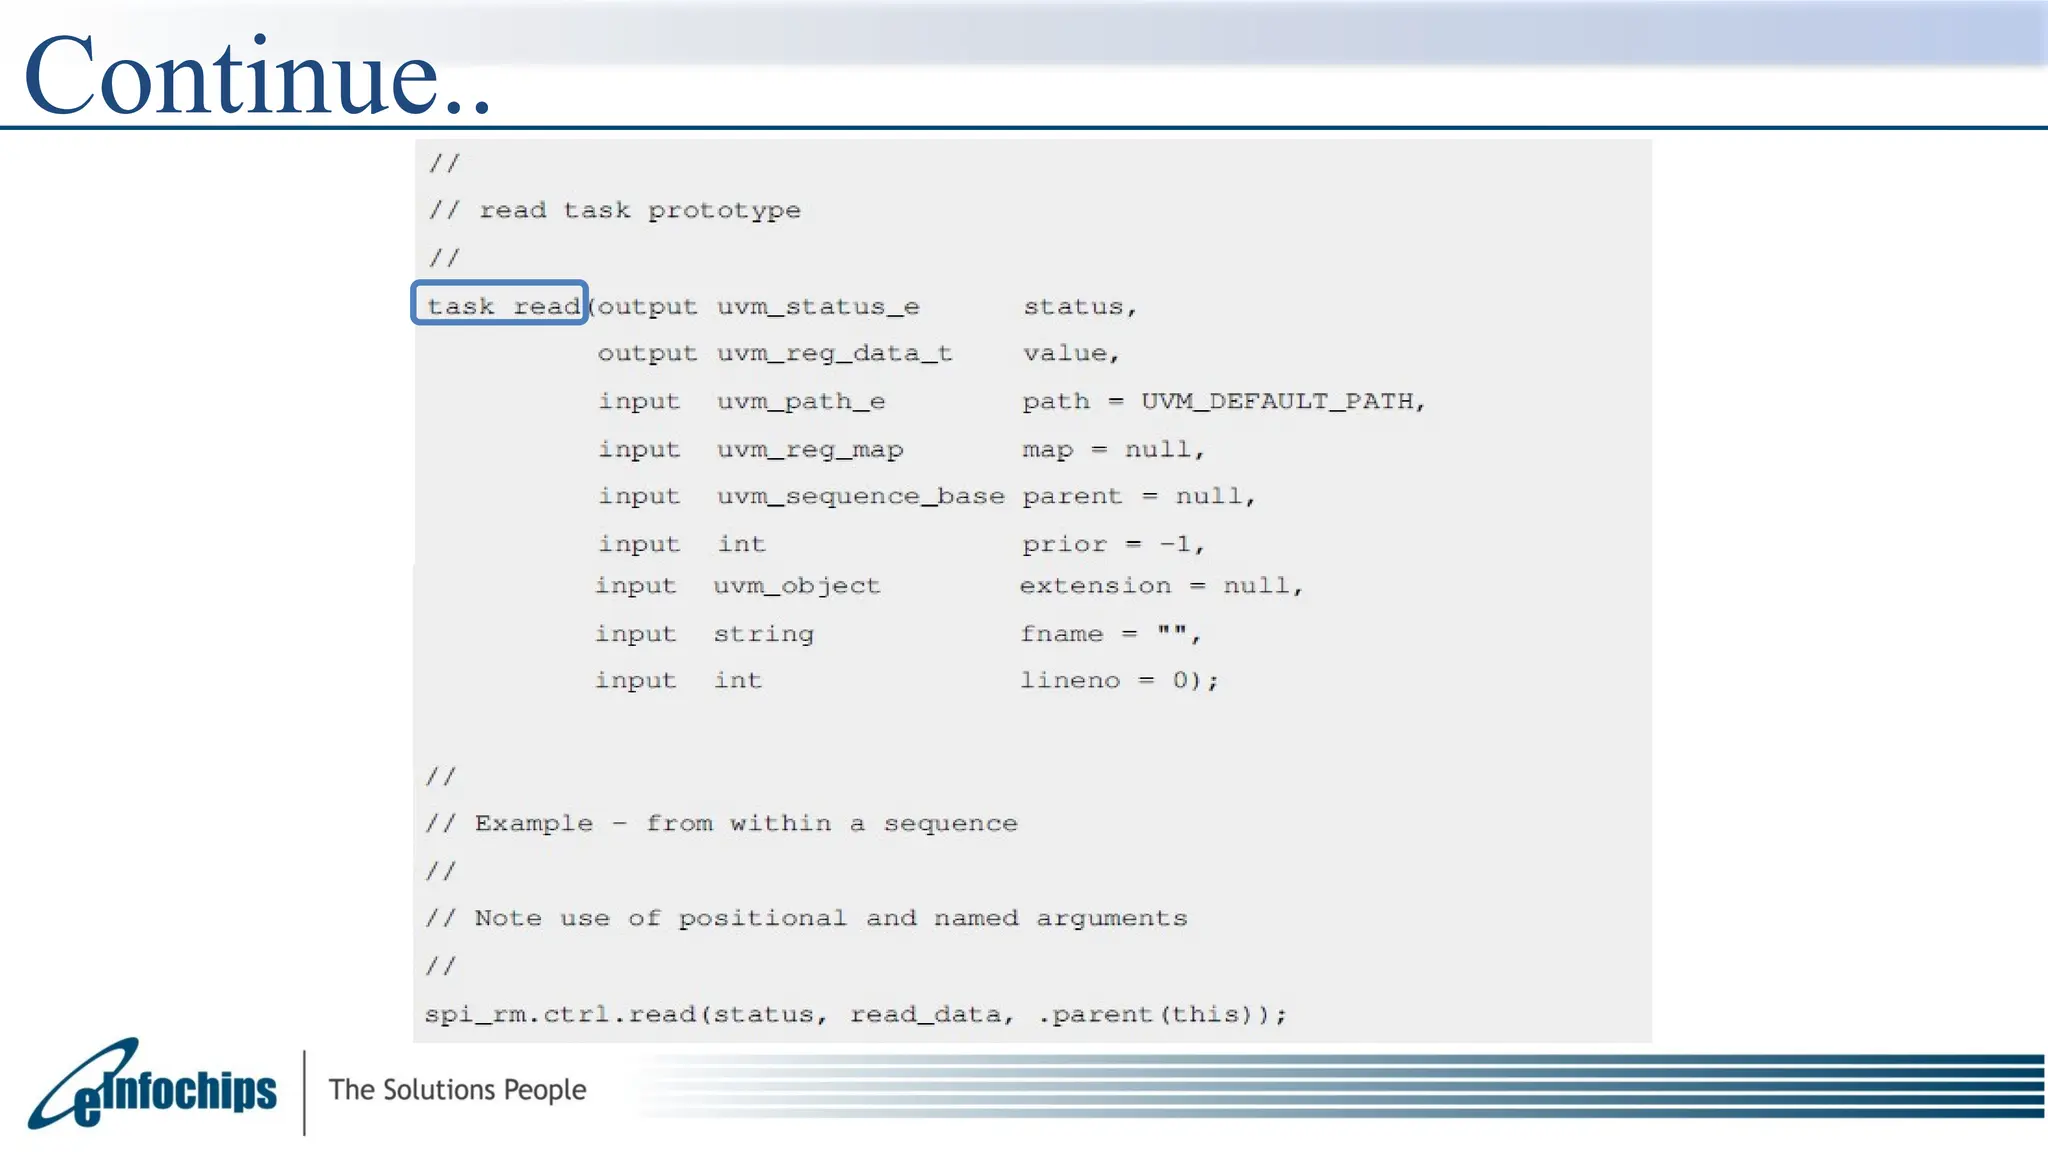
Task: Click the uvm_sequence_base type name
Action: point(860,496)
